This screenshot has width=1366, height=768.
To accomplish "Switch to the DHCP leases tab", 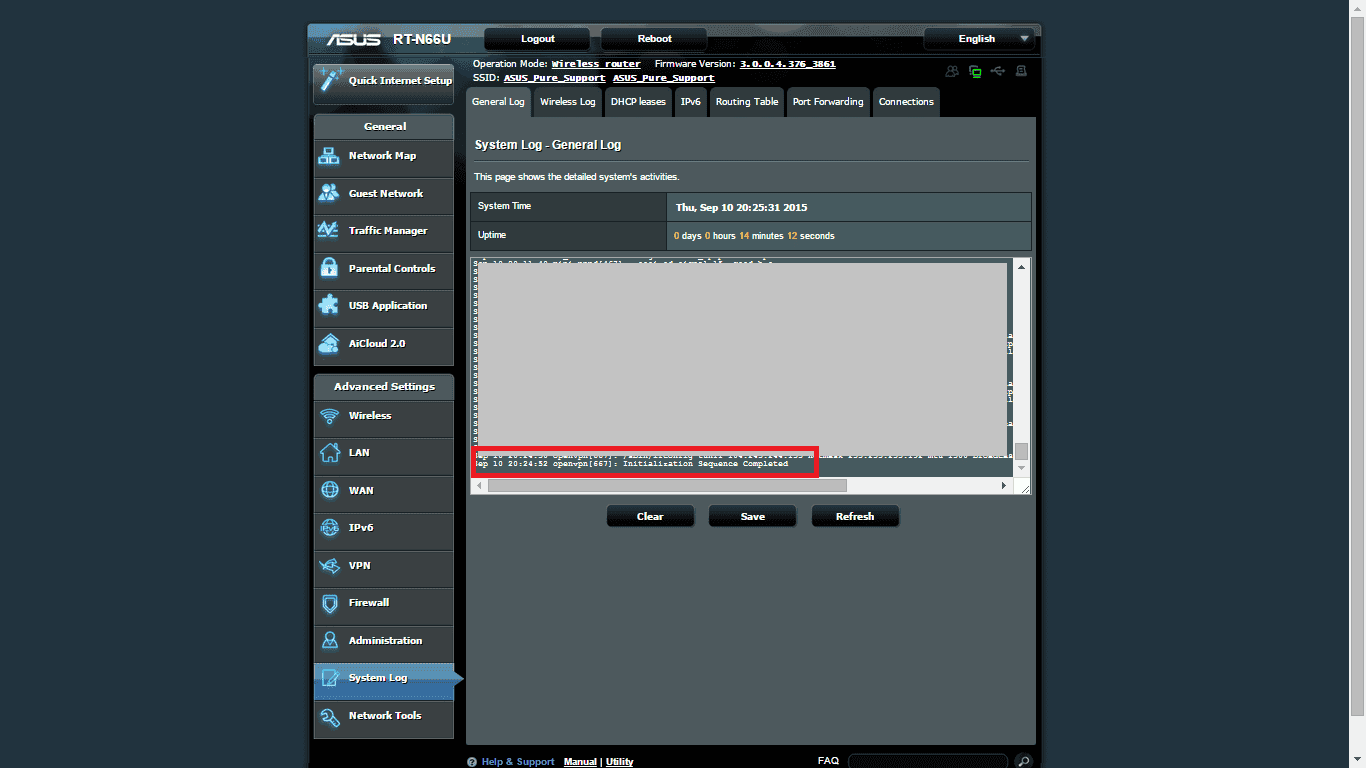I will coord(638,102).
